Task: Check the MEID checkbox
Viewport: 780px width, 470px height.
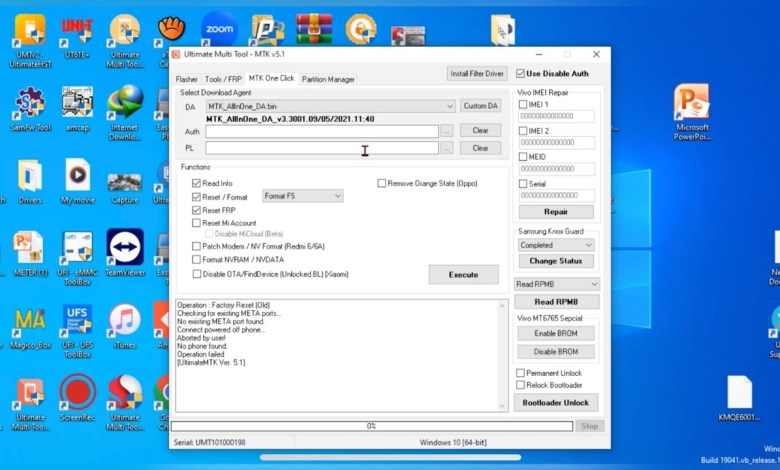Action: coord(523,157)
